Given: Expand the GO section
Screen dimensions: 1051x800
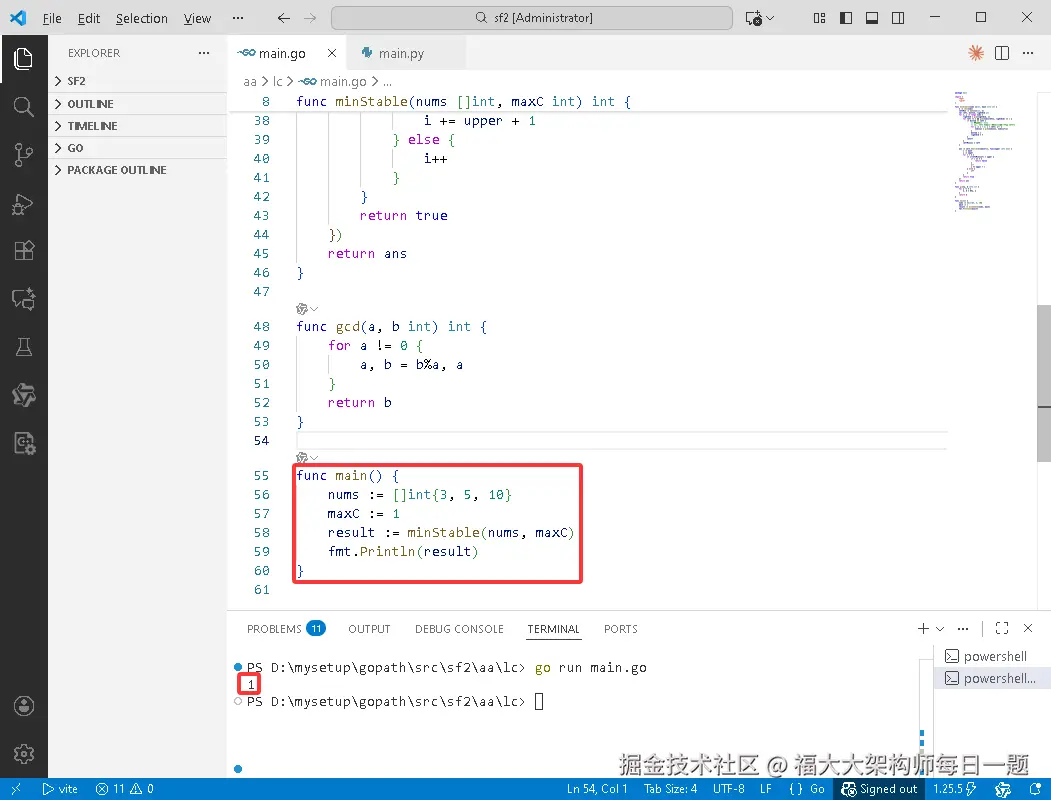Looking at the screenshot, I should click(x=137, y=148).
